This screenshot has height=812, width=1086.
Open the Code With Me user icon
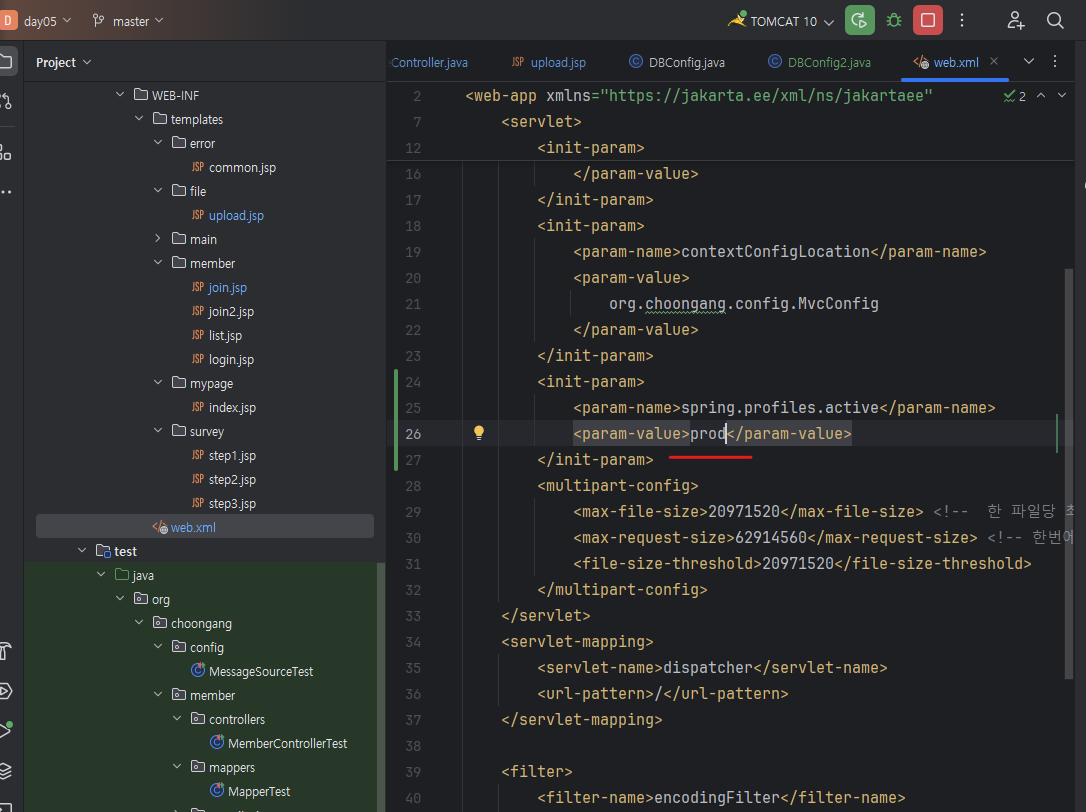click(x=1015, y=20)
